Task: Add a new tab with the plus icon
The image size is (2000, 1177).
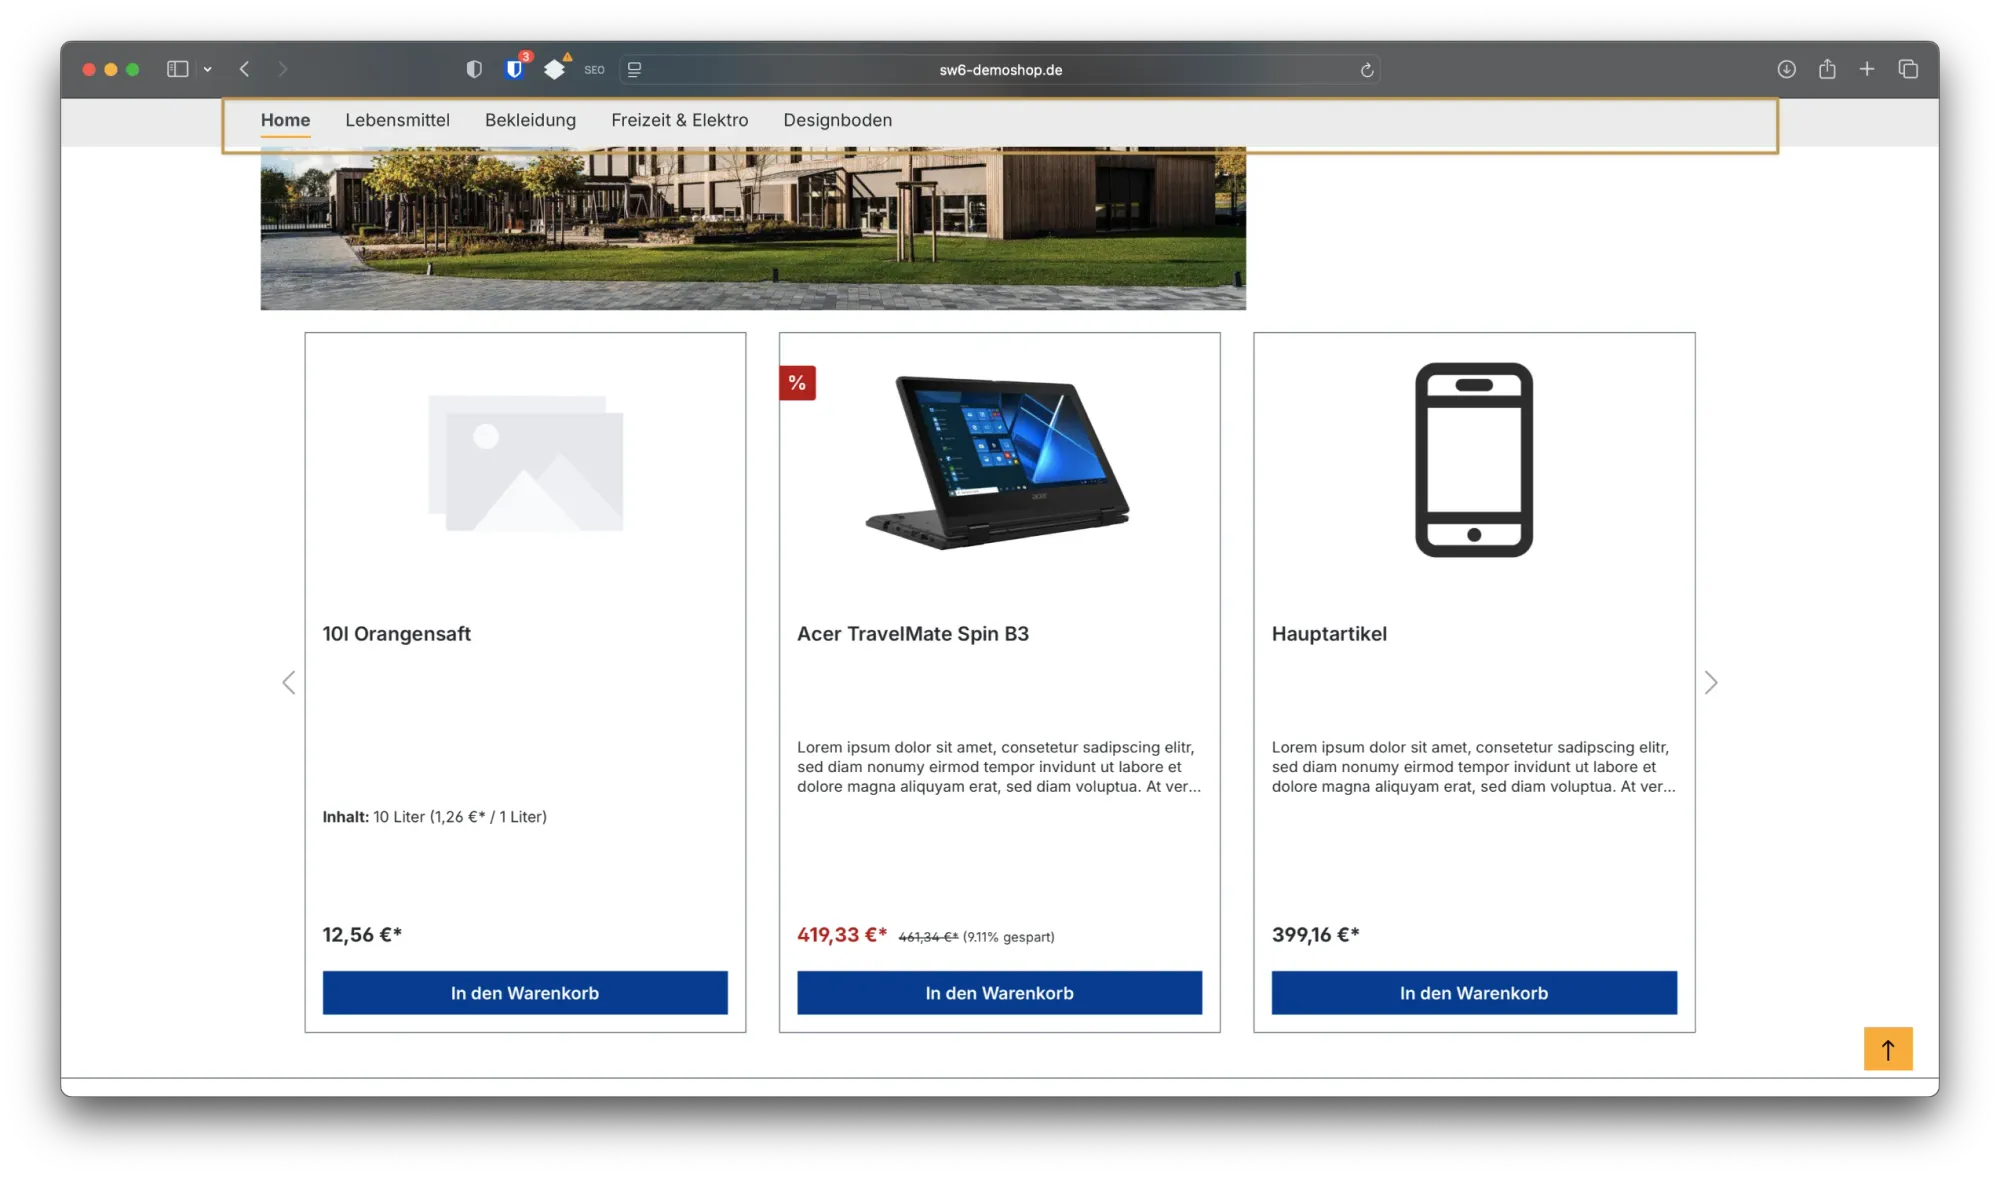Action: click(1867, 69)
